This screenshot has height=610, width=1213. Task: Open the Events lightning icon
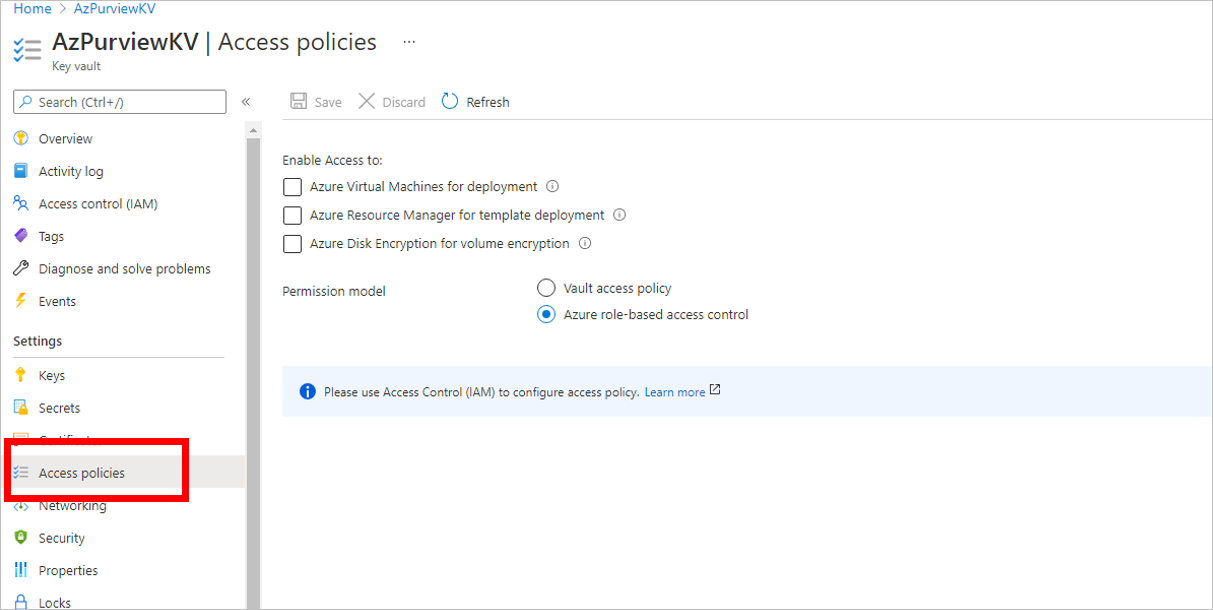[x=22, y=300]
